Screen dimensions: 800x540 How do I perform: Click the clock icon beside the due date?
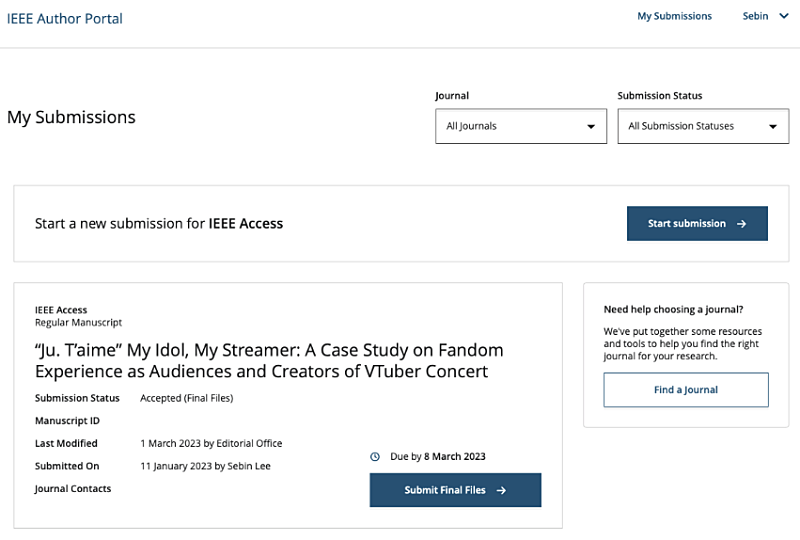[375, 457]
